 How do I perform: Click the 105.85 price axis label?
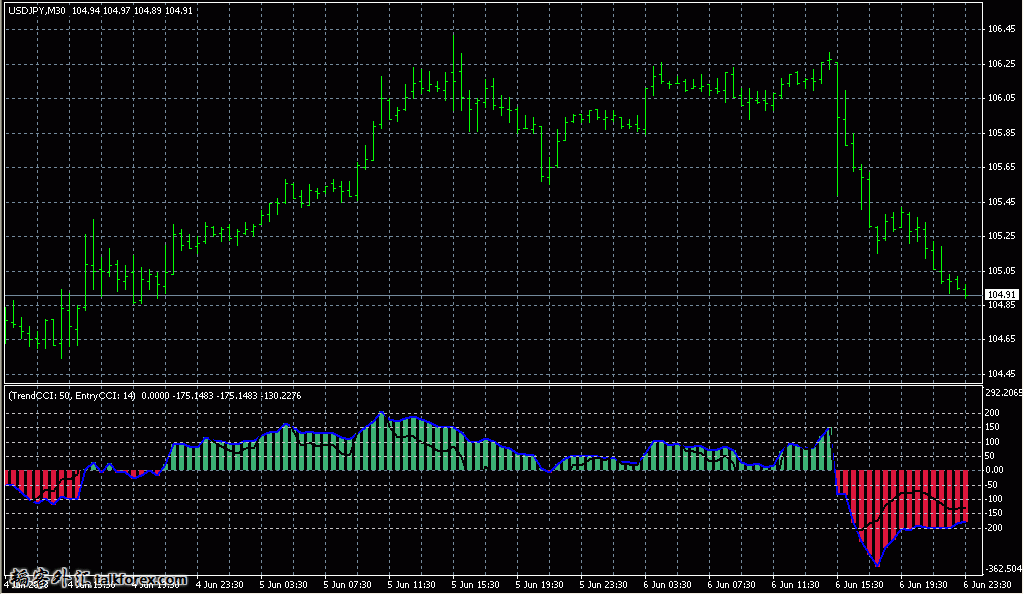[x=1002, y=133]
